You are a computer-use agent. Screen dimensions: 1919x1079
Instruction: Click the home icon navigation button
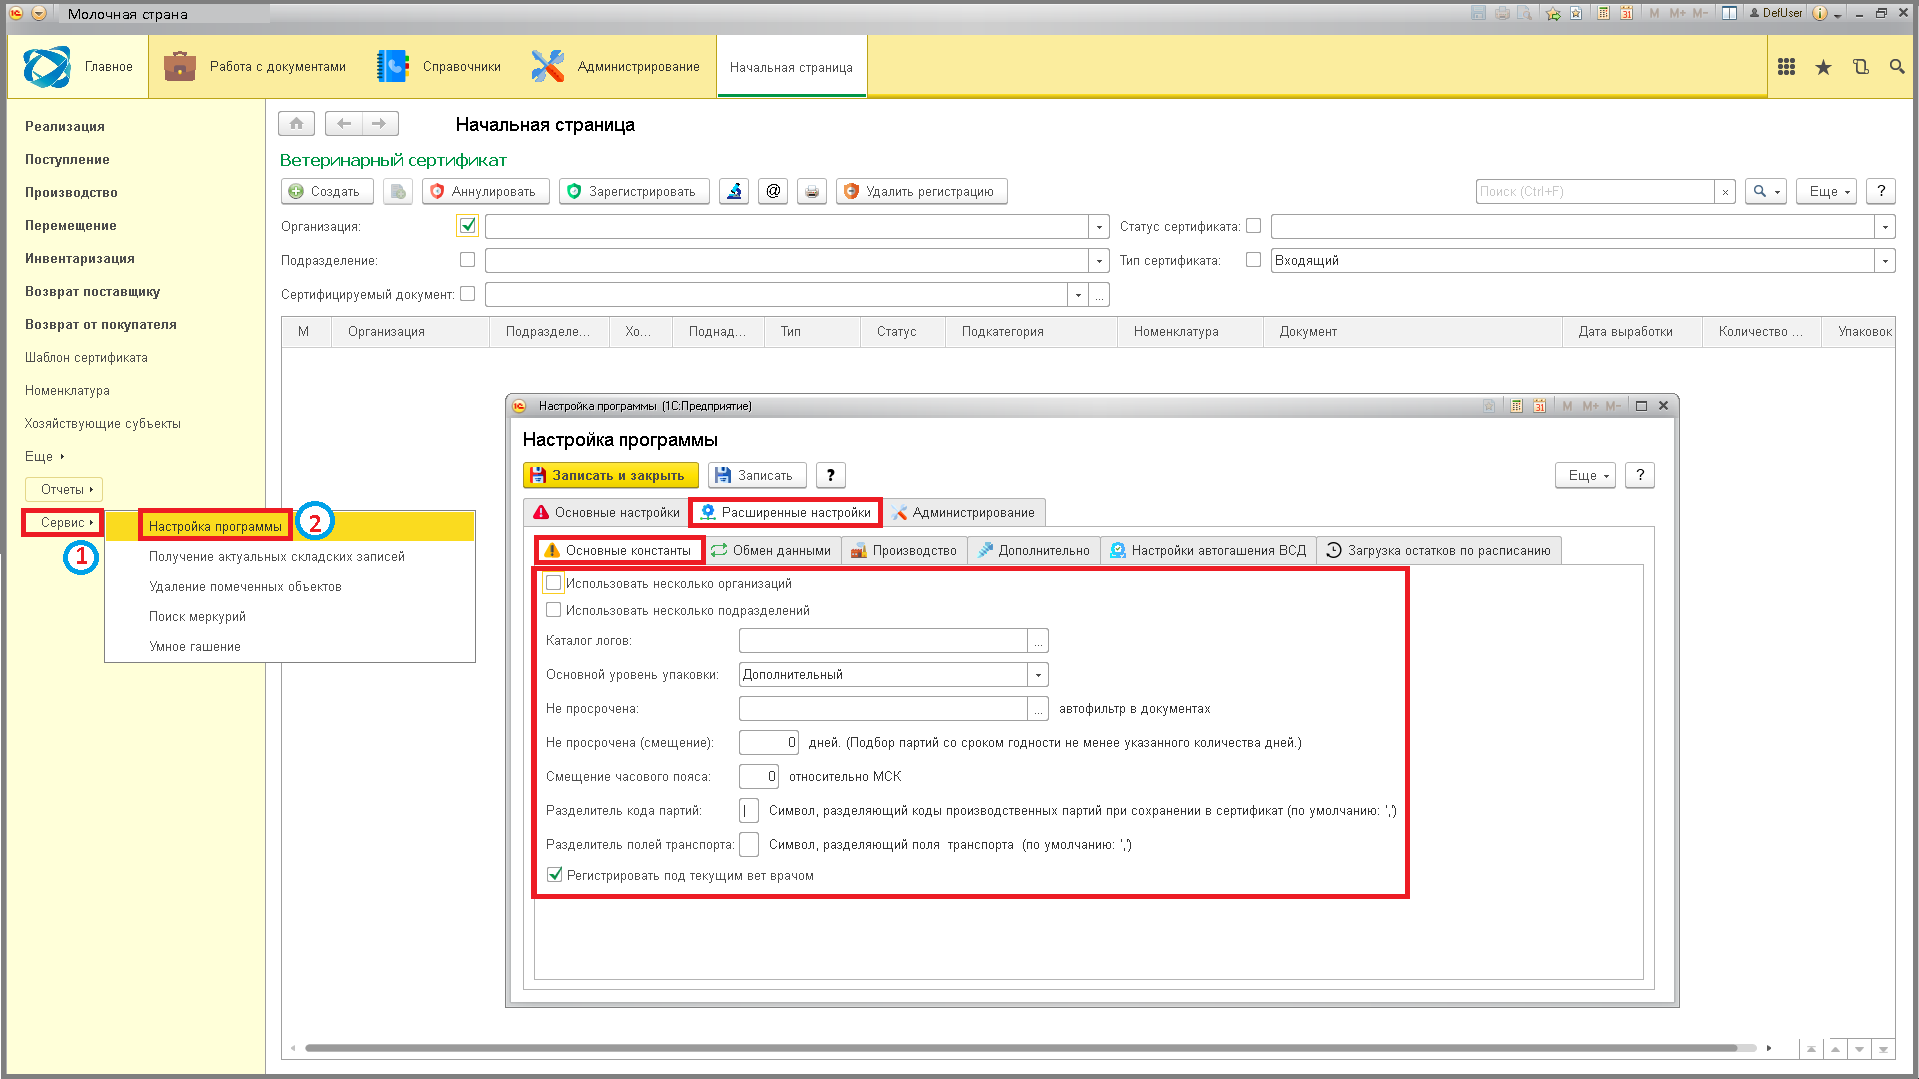[x=296, y=124]
